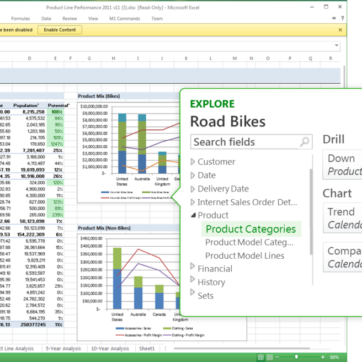The height and width of the screenshot is (362, 362).
Task: Expand the History field group
Action: 193,279
